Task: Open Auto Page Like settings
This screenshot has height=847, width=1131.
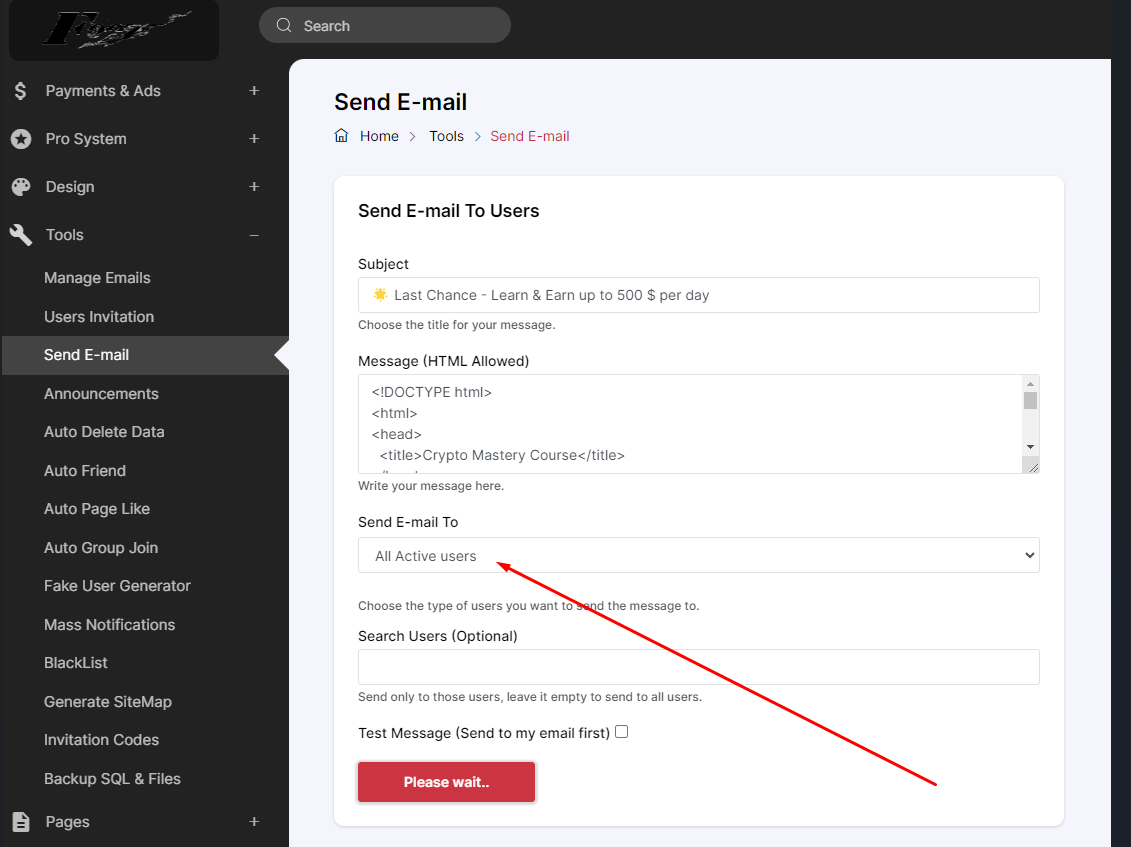Action: (97, 509)
